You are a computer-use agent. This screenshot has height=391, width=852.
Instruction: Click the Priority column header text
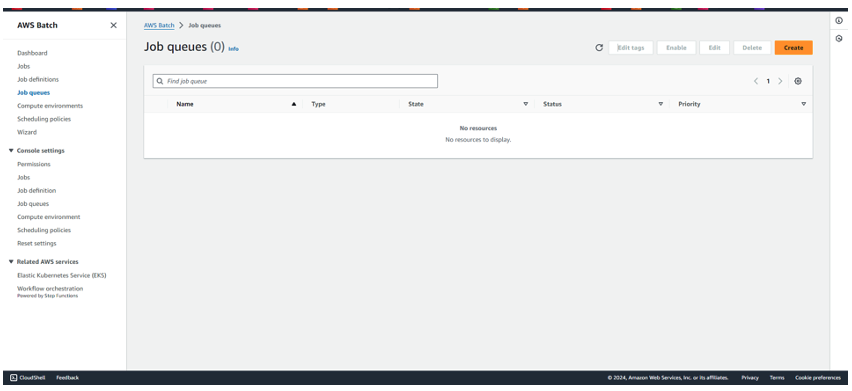(x=689, y=104)
